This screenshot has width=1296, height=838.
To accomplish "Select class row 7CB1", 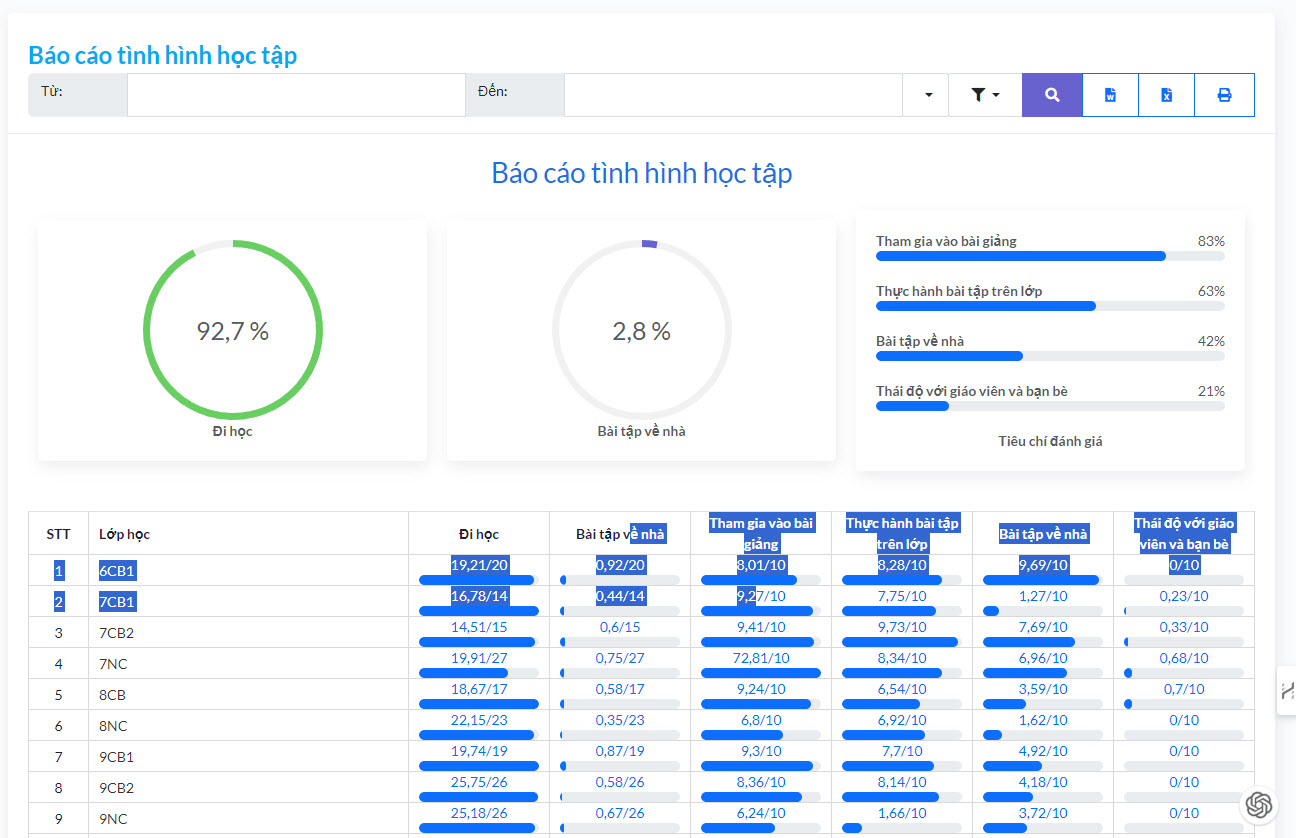I will [641, 602].
